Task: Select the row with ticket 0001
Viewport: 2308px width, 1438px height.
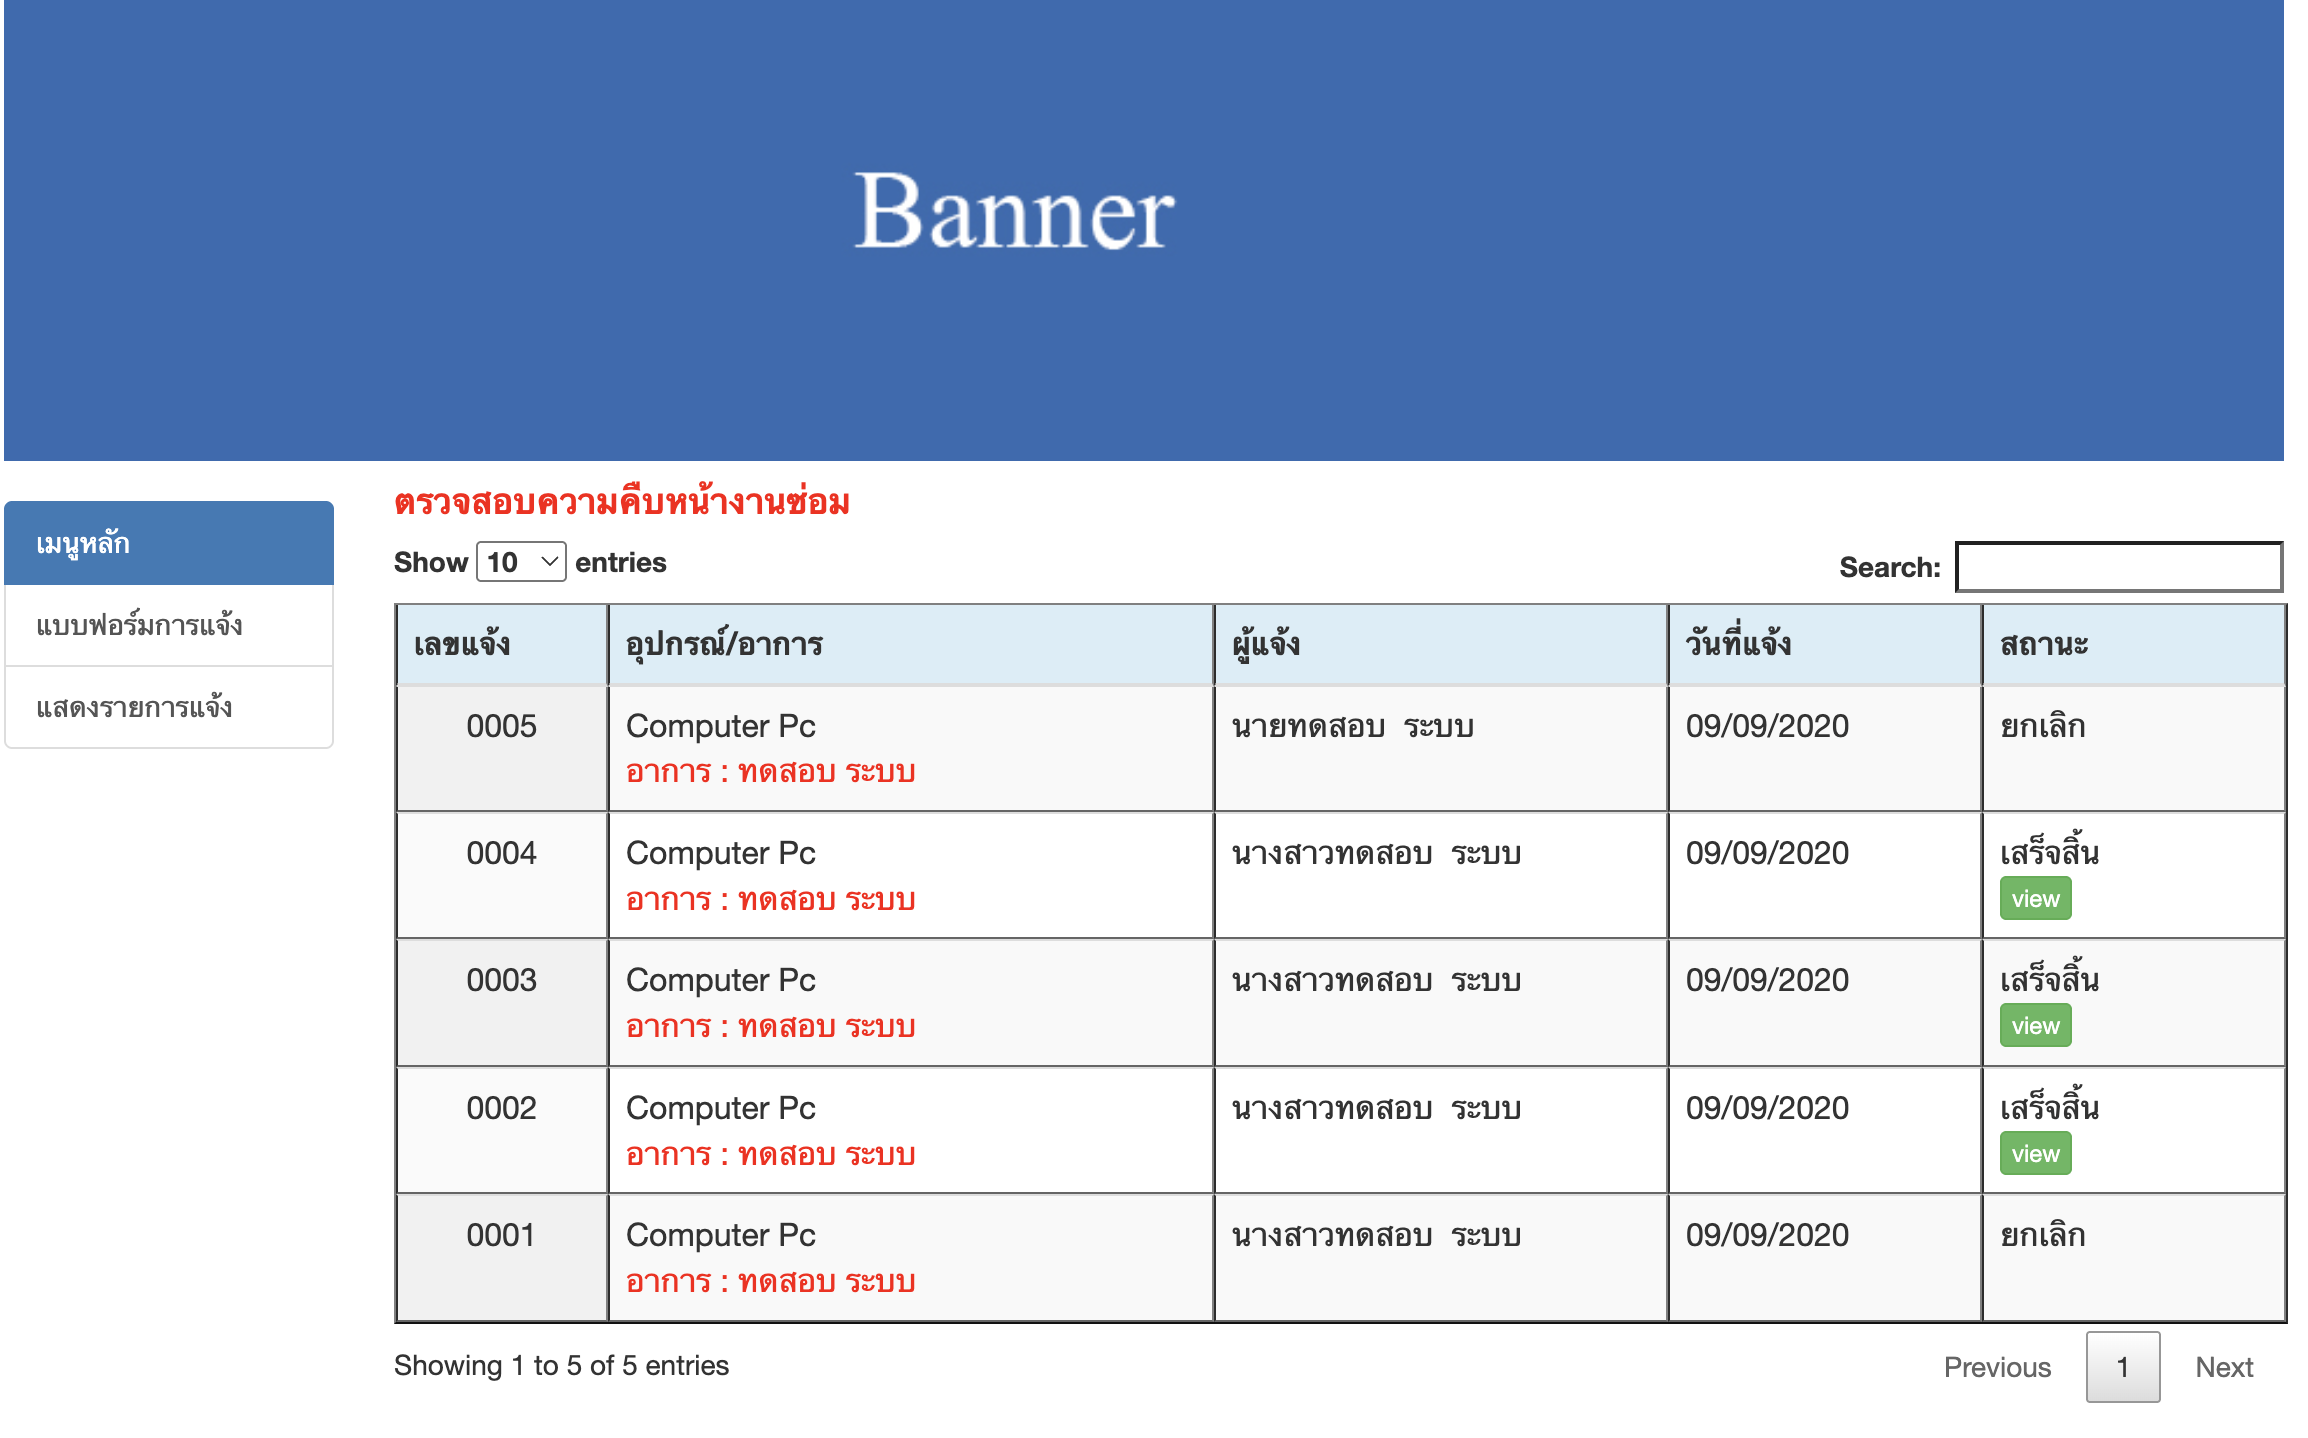Action: 501,1236
